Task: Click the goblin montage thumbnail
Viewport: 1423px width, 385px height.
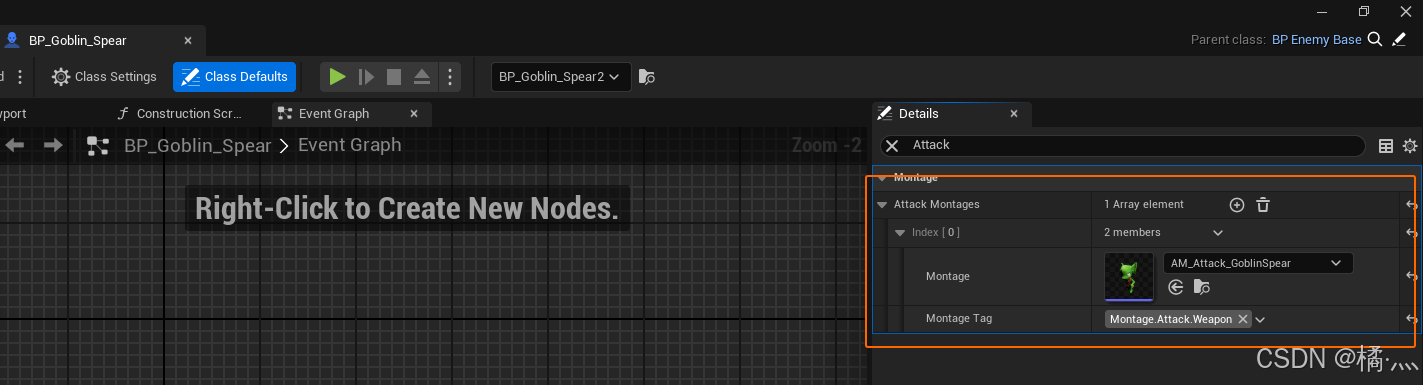Action: (x=1129, y=277)
